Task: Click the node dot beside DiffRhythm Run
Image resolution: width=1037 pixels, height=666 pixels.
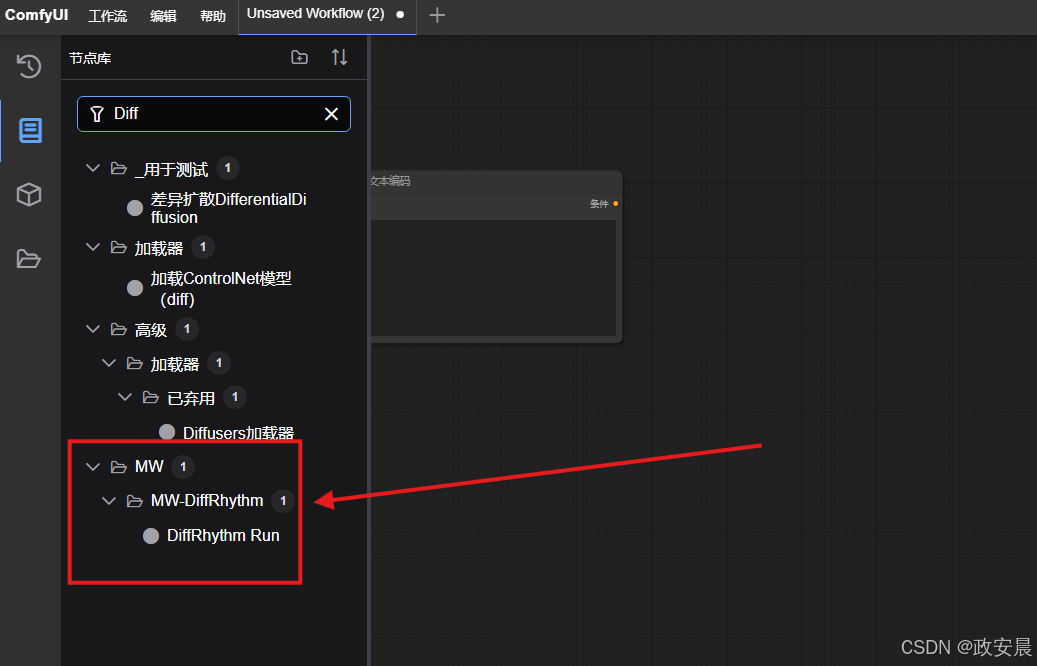Action: click(x=151, y=536)
